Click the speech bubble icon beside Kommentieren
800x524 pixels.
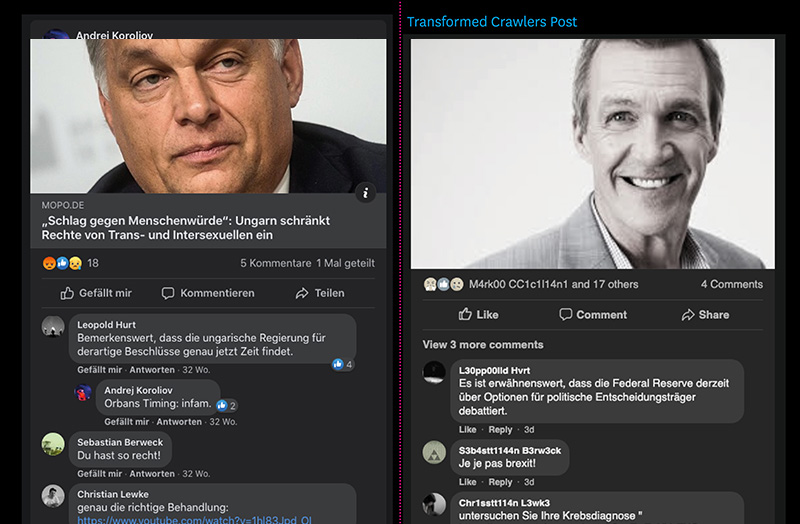tap(168, 293)
